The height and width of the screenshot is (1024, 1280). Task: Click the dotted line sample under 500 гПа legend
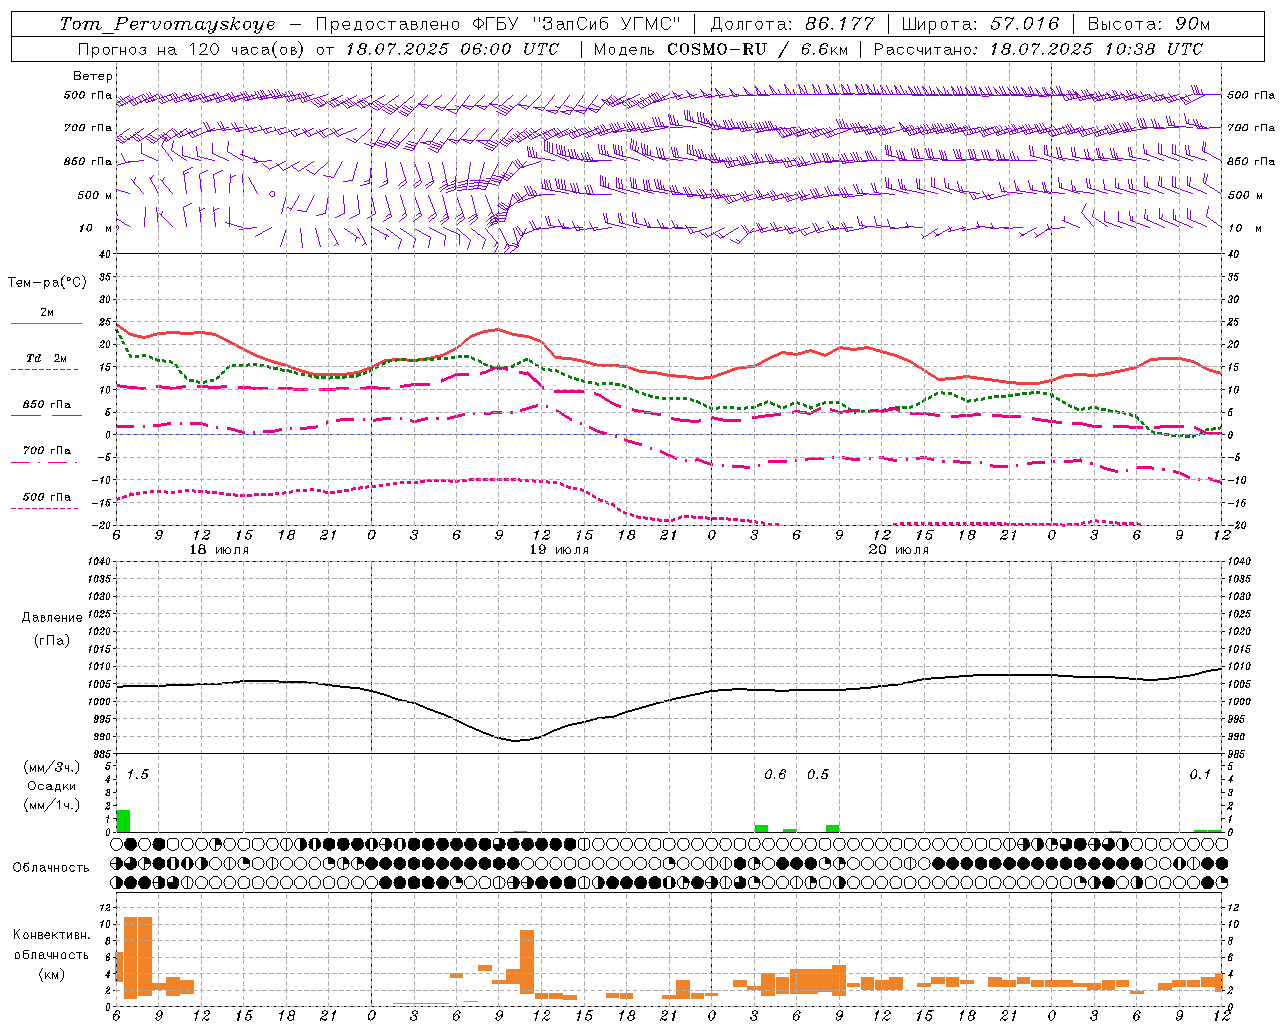coord(44,508)
